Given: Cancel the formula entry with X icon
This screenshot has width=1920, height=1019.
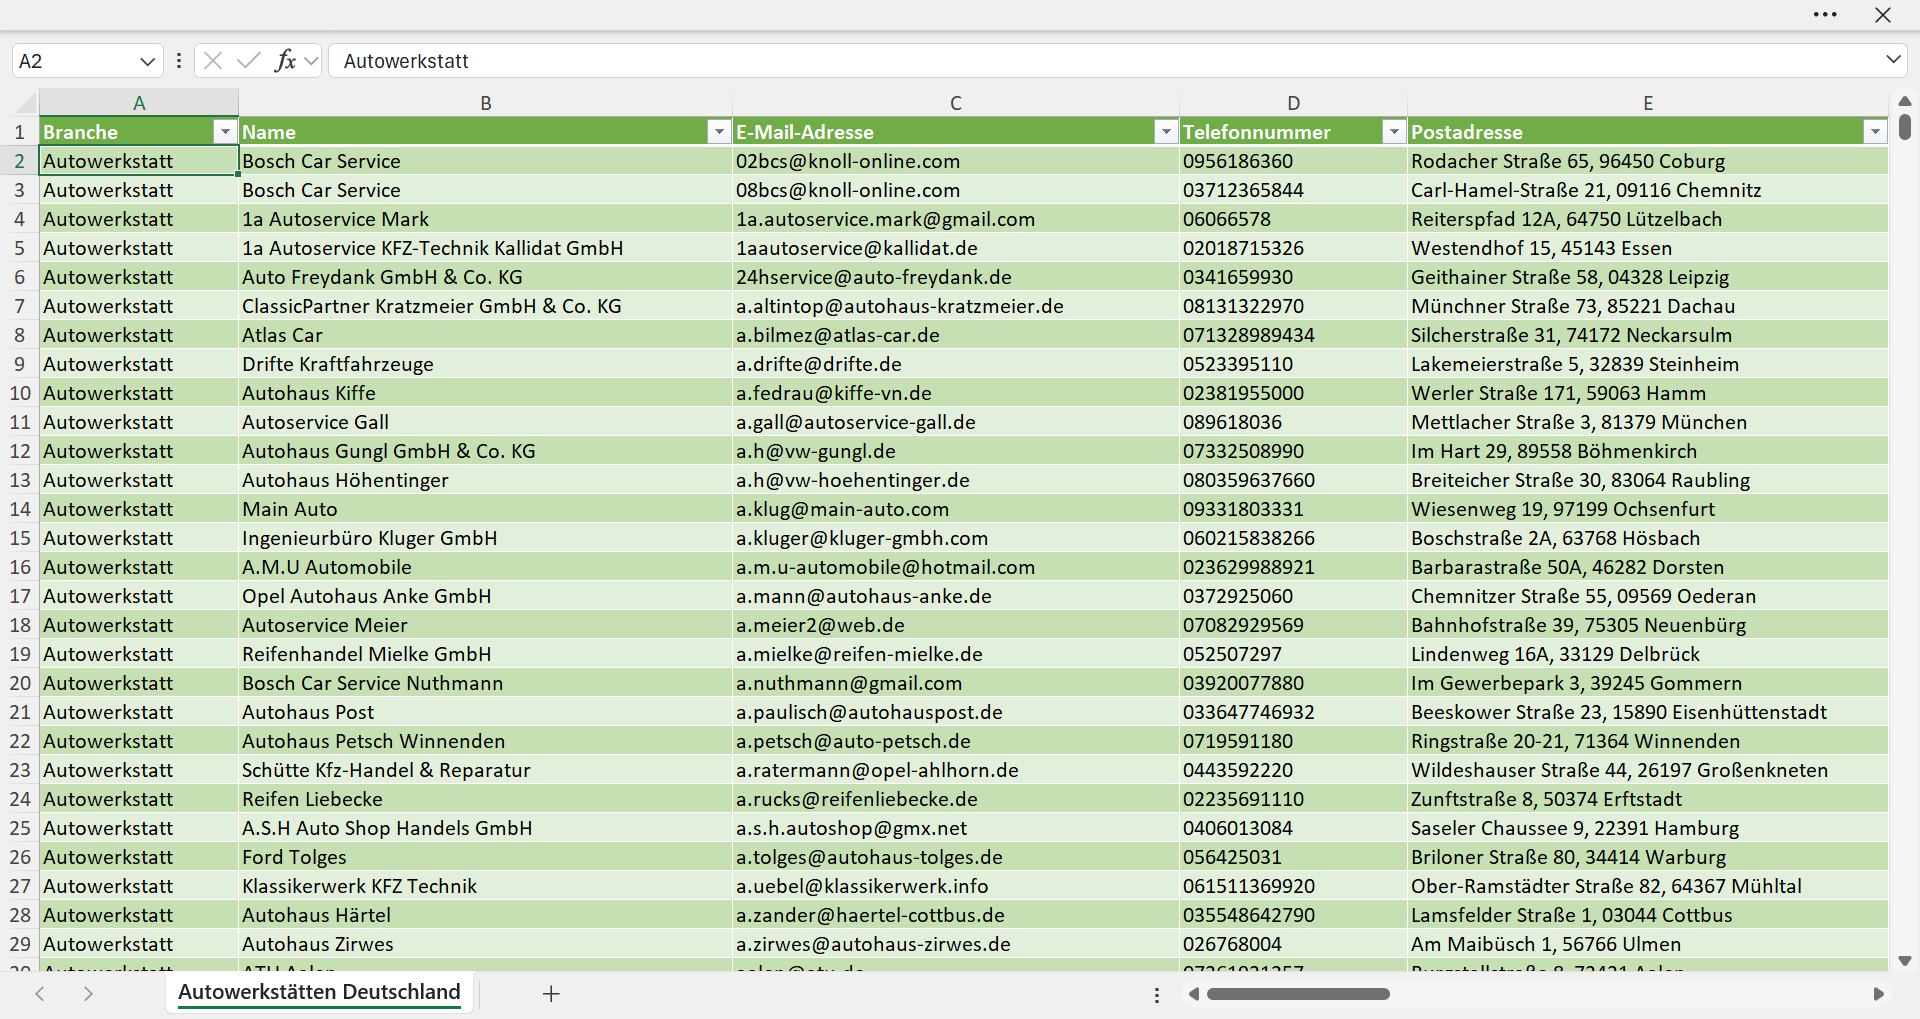Looking at the screenshot, I should click(x=212, y=61).
